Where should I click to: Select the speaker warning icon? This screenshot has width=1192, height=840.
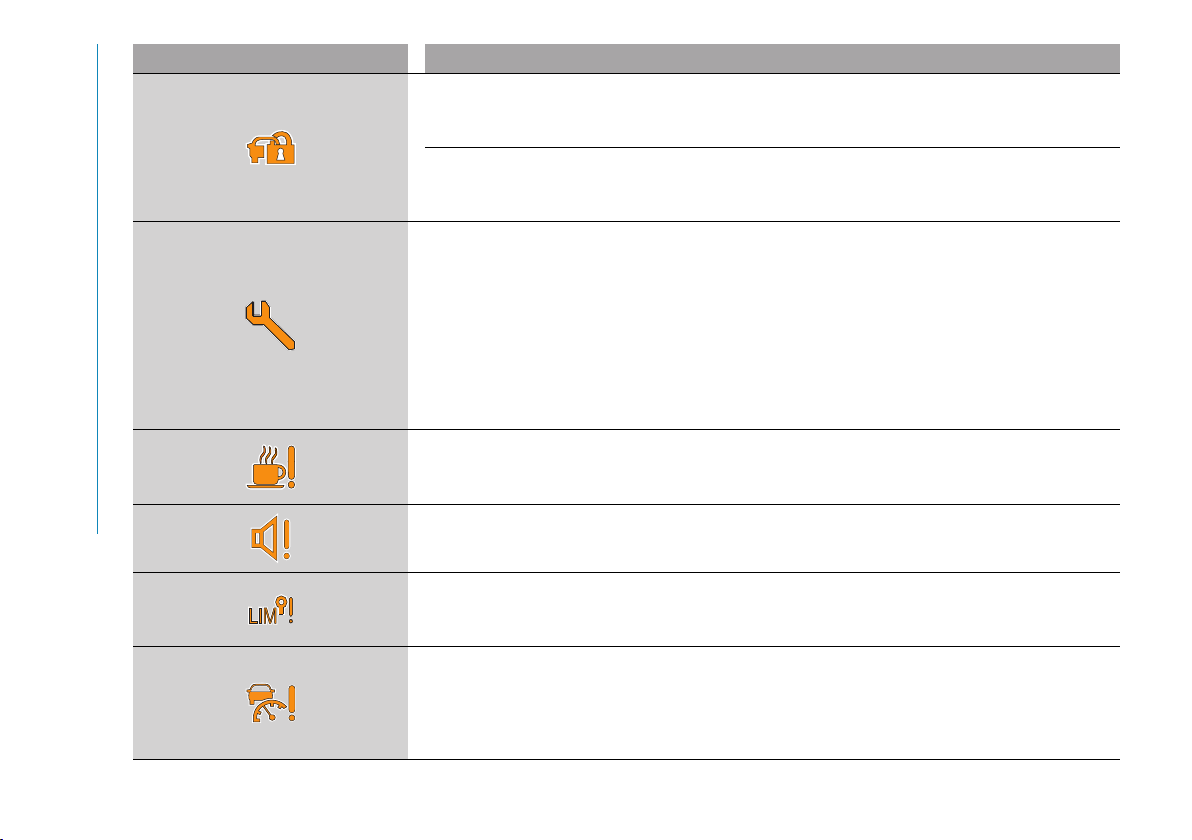coord(264,540)
